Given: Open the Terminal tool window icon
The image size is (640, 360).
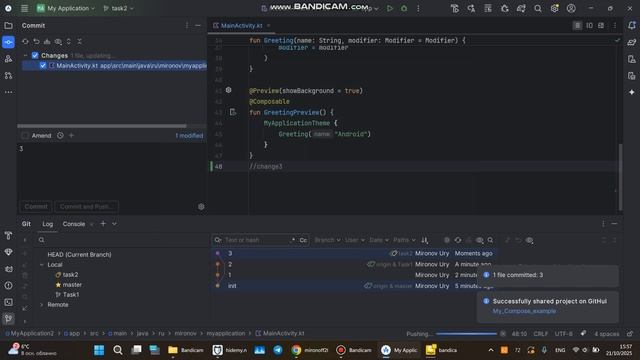Looking at the screenshot, I should coord(8,302).
